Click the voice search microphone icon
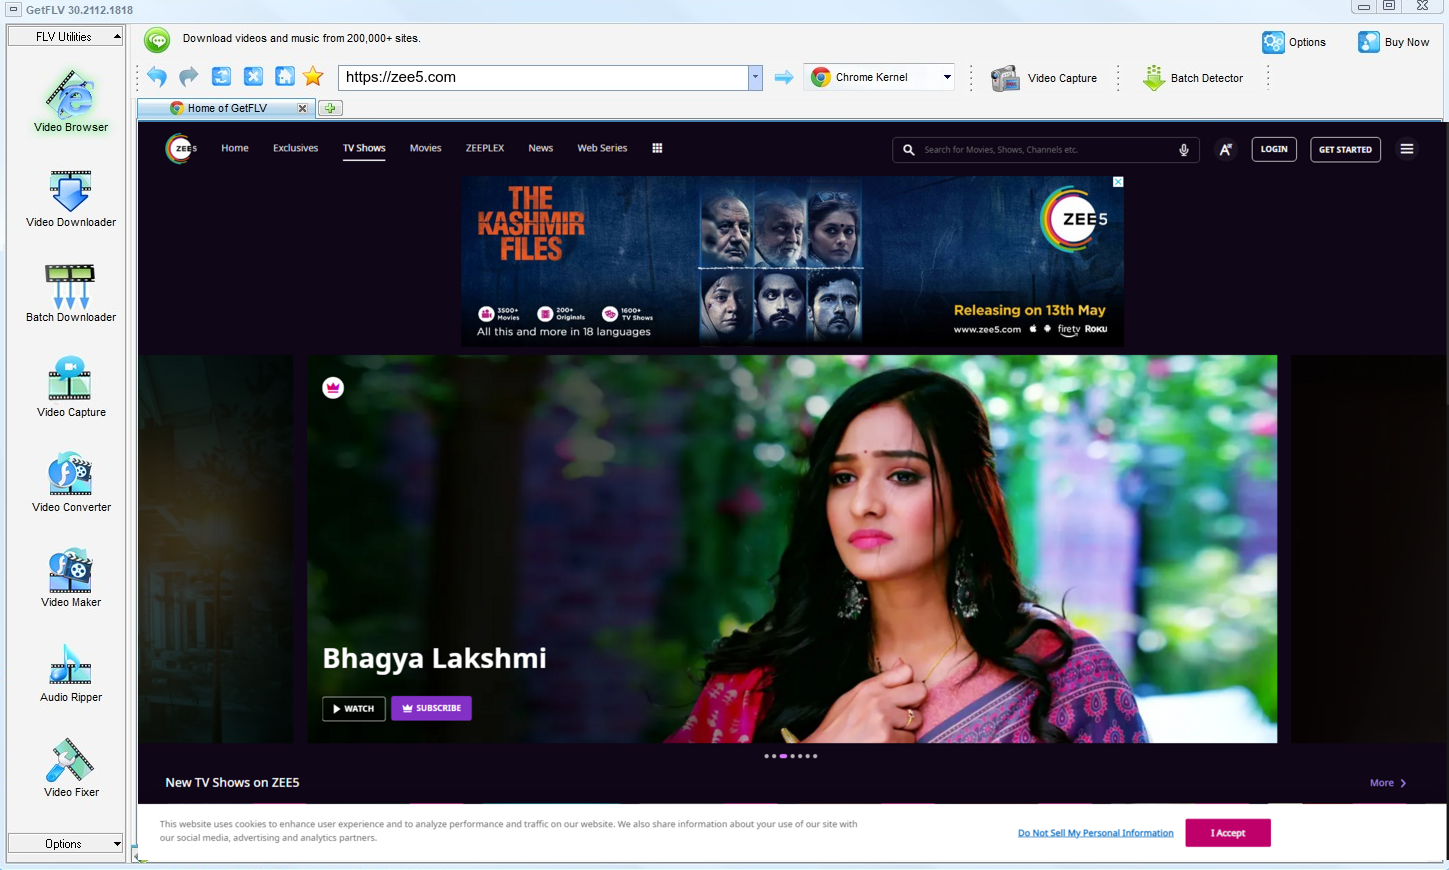Image resolution: width=1449 pixels, height=870 pixels. (1184, 150)
